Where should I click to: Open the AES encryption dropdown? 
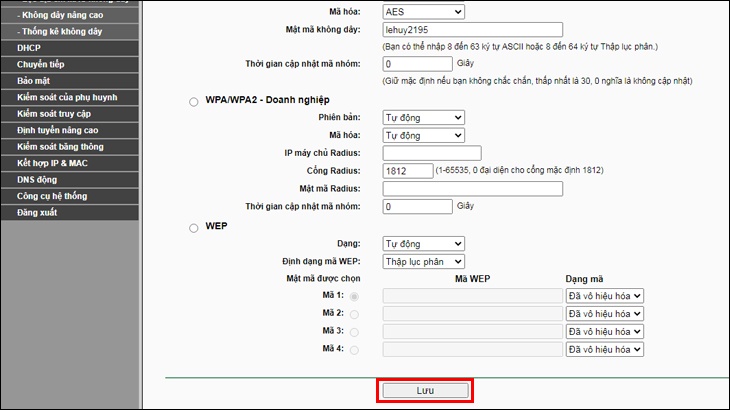tap(424, 11)
